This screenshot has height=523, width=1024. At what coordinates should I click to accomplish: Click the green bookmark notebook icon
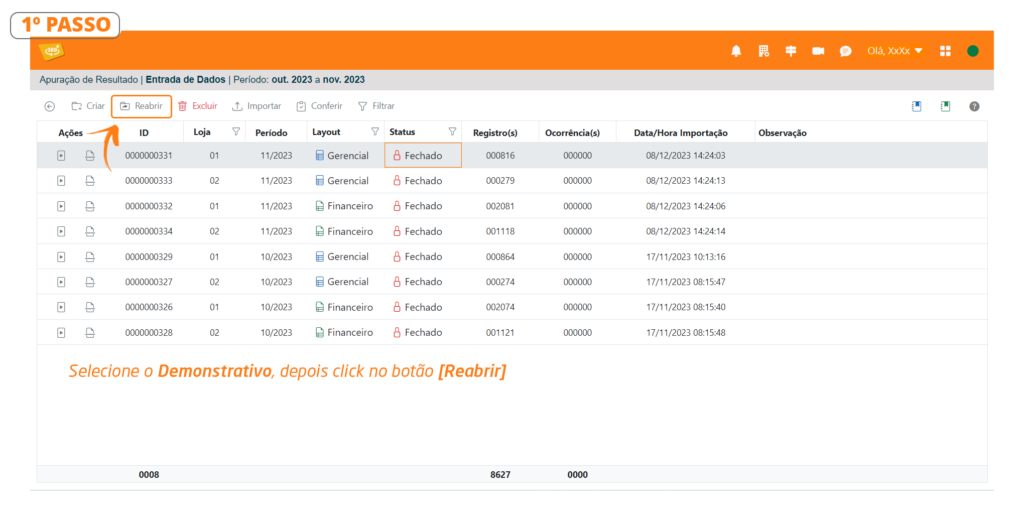[x=945, y=106]
